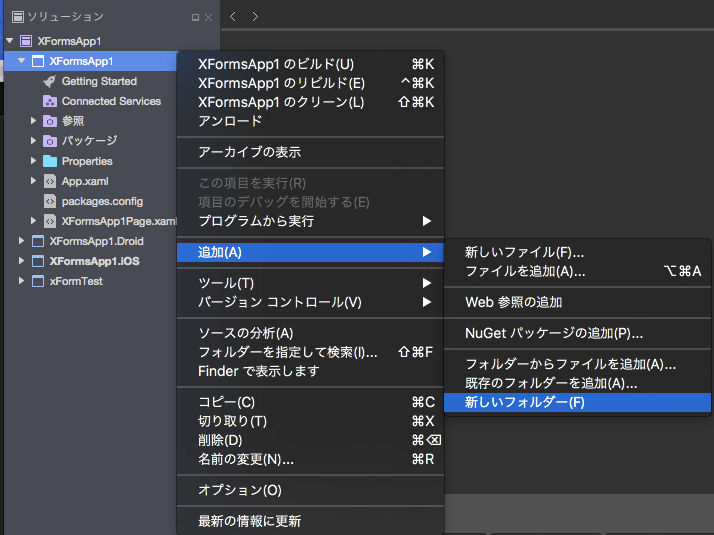Click the Properties folder icon
Viewport: 714px width, 535px height.
coord(50,161)
